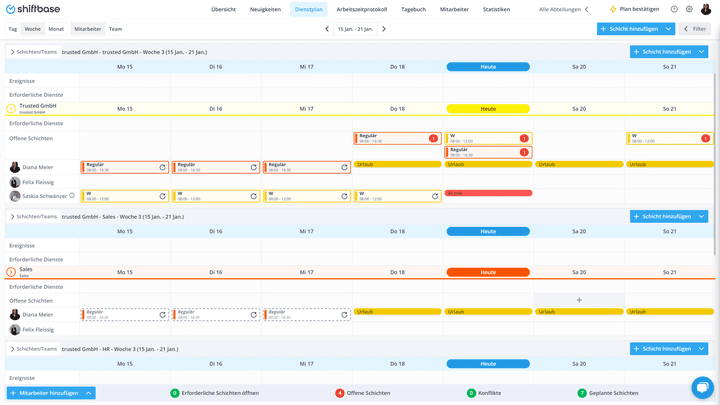Open dropdown arrow beside top Schicht hinzufügen
This screenshot has height=405, width=720.
point(669,29)
